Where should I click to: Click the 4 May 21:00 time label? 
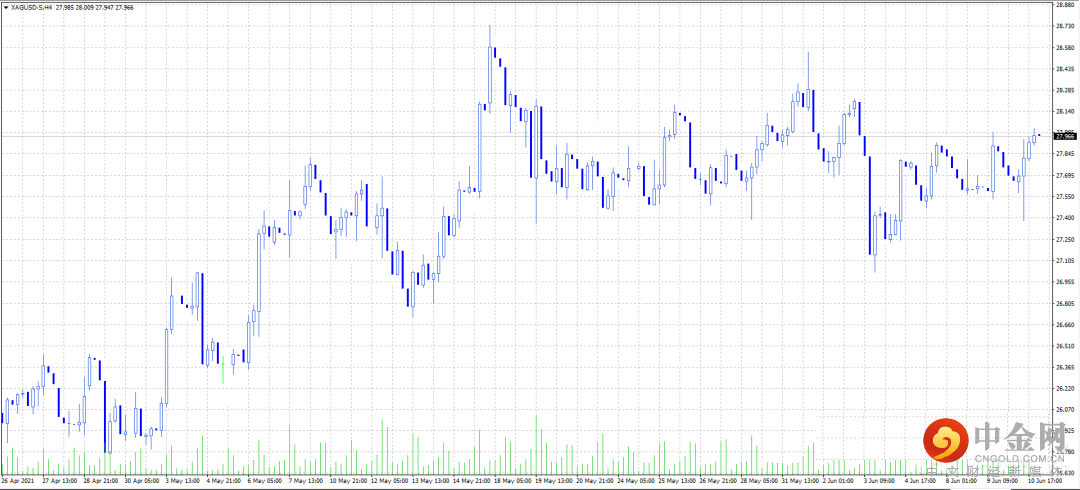(225, 479)
